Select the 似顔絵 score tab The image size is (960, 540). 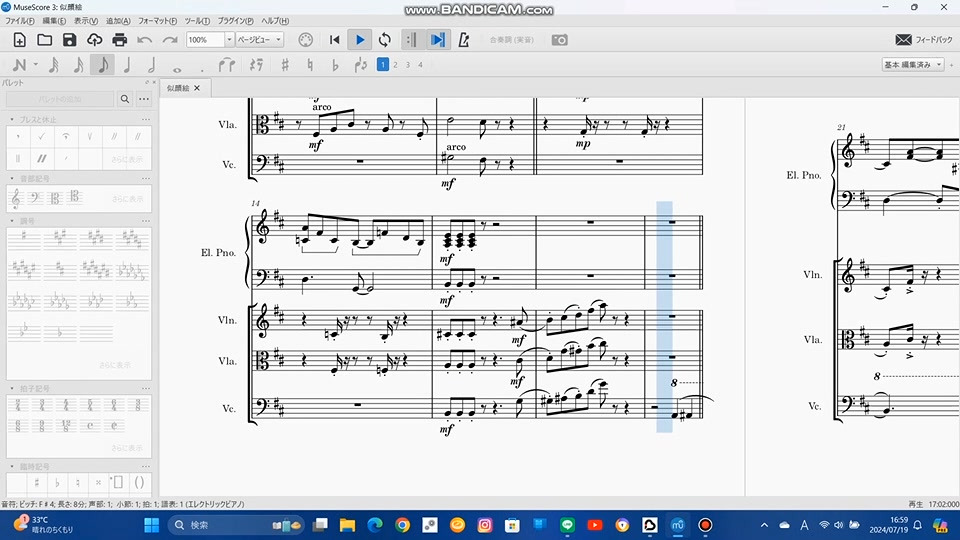178,88
